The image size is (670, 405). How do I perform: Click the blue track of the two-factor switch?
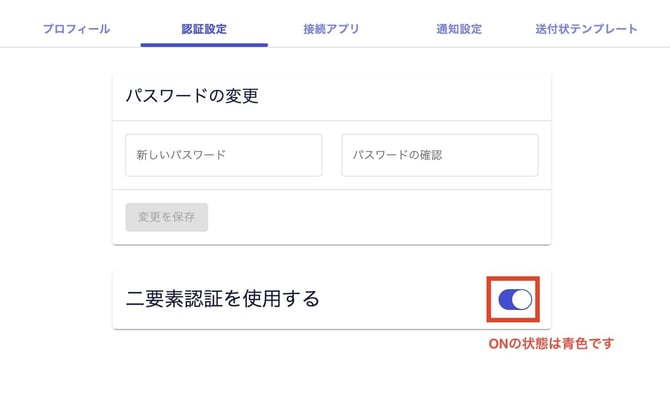[x=505, y=299]
